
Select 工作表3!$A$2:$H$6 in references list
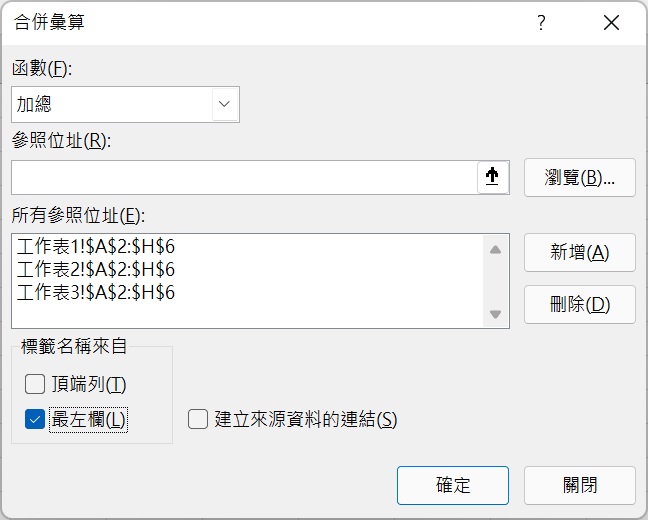point(96,293)
